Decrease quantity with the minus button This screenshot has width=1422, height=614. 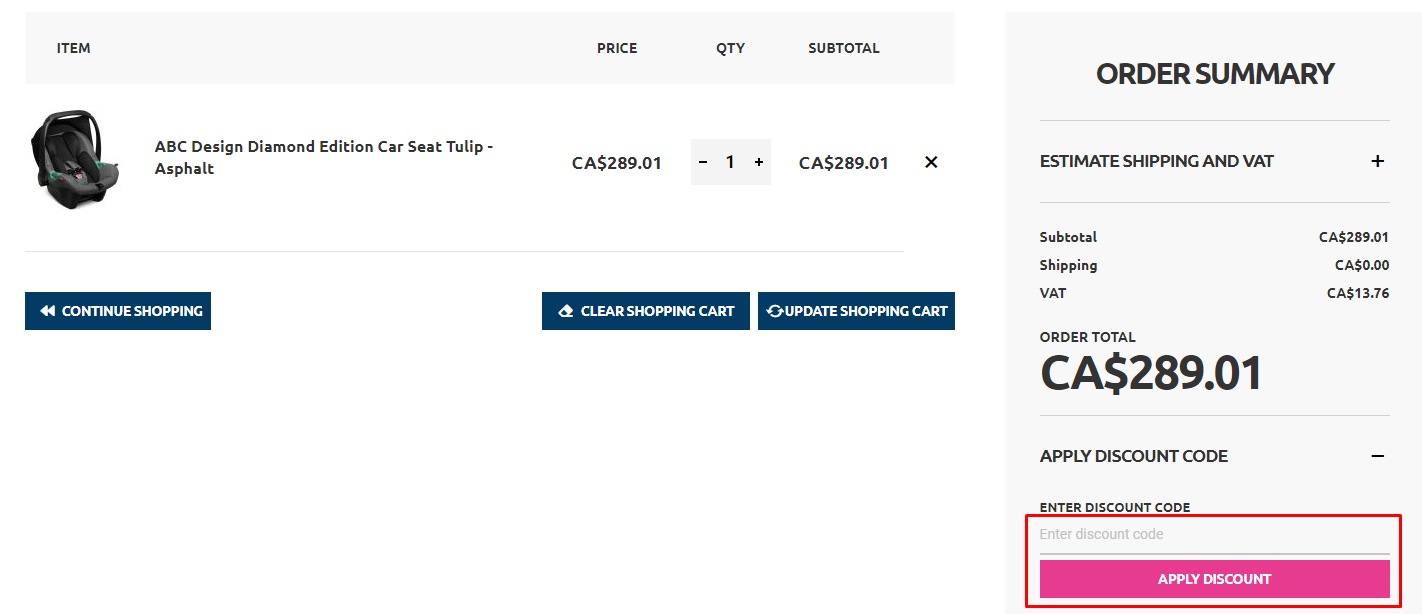[x=703, y=162]
